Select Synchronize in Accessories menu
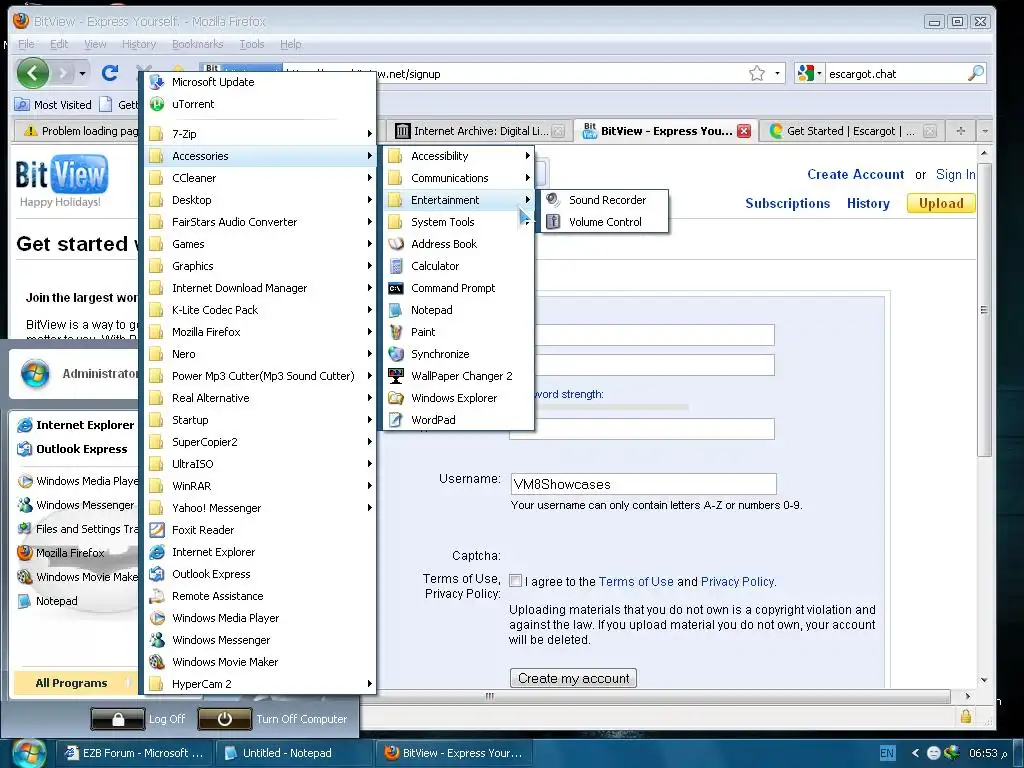 coord(458,354)
